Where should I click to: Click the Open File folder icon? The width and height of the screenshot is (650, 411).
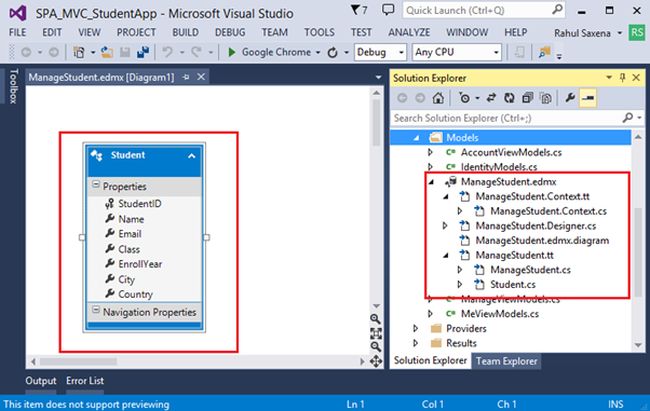(x=107, y=52)
